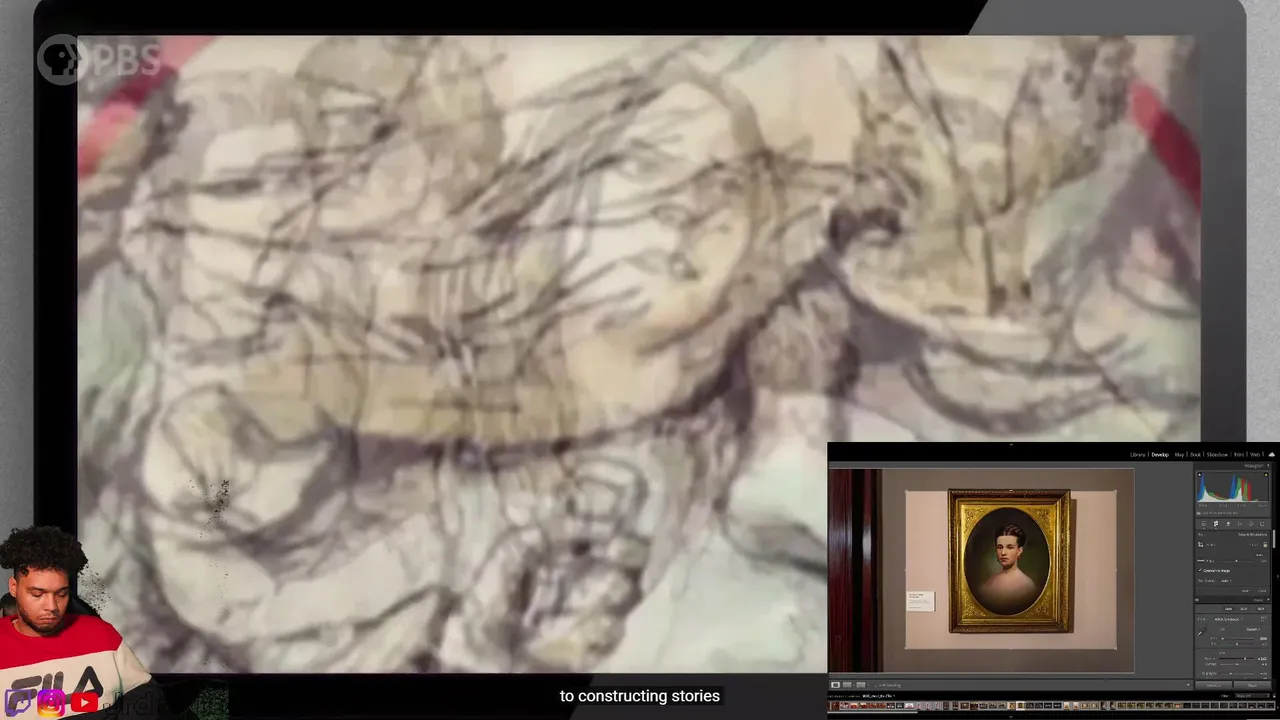
Task: Pick the Straighten tool beside Angle
Action: 1201,561
